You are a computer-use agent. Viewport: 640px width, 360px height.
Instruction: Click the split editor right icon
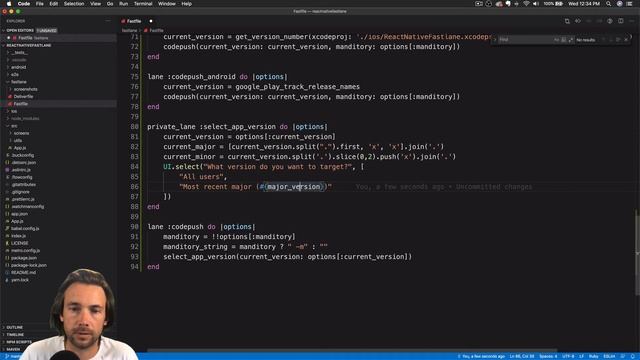621,21
